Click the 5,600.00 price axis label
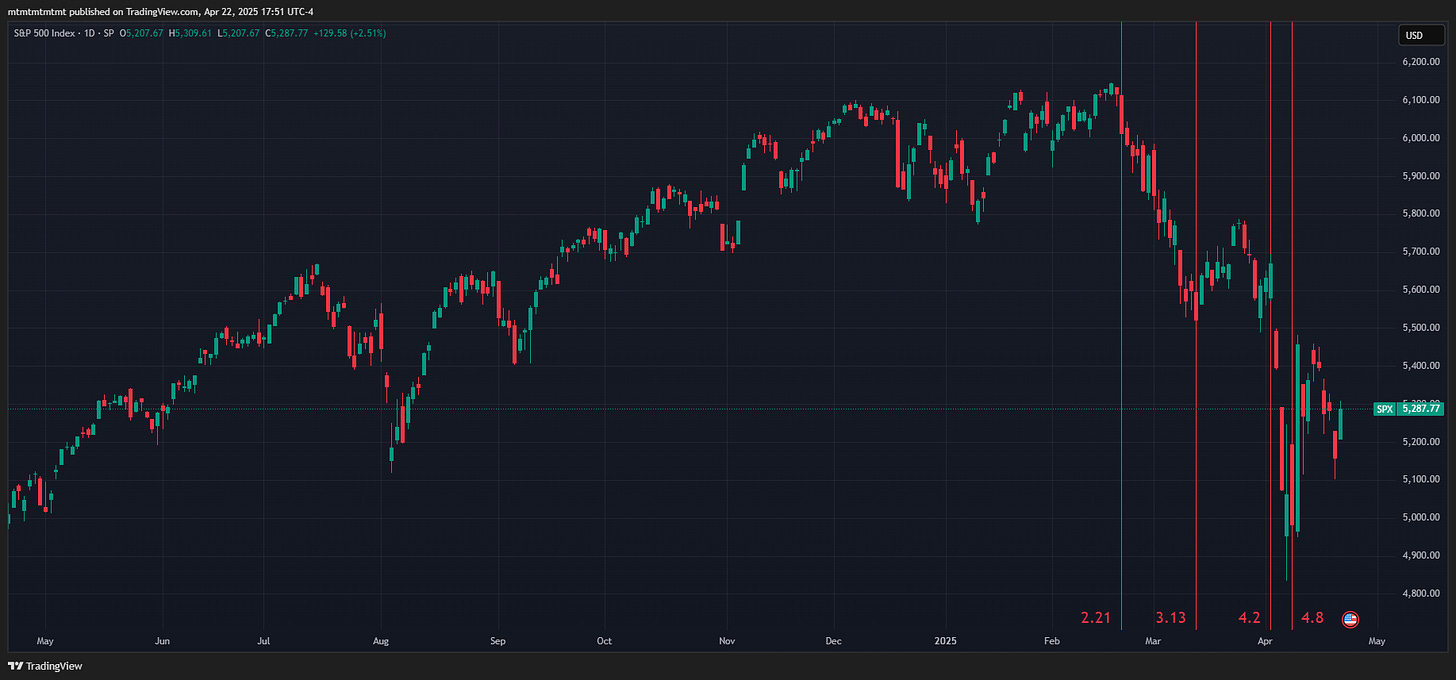The height and width of the screenshot is (680, 1456). pos(1421,290)
